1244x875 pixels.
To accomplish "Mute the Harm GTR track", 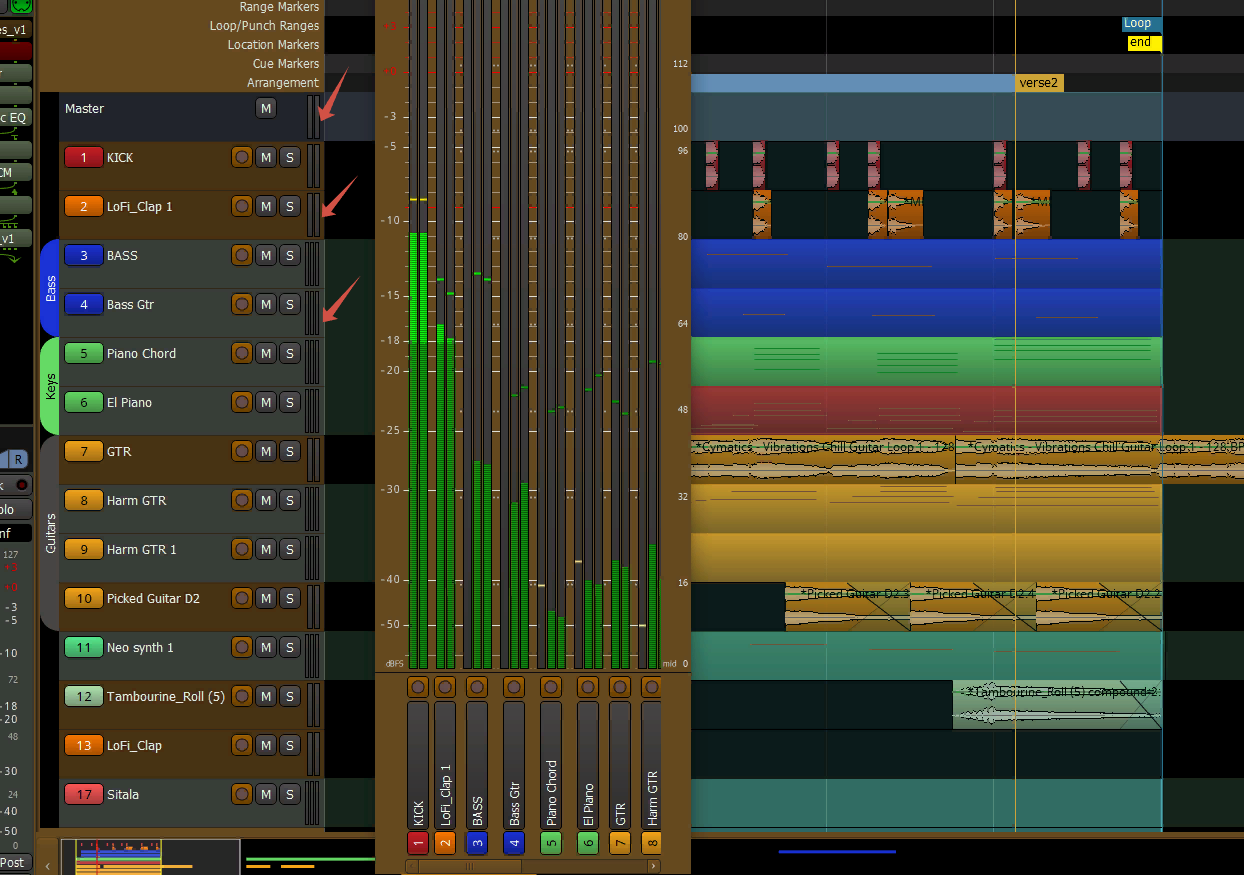I will coord(266,500).
